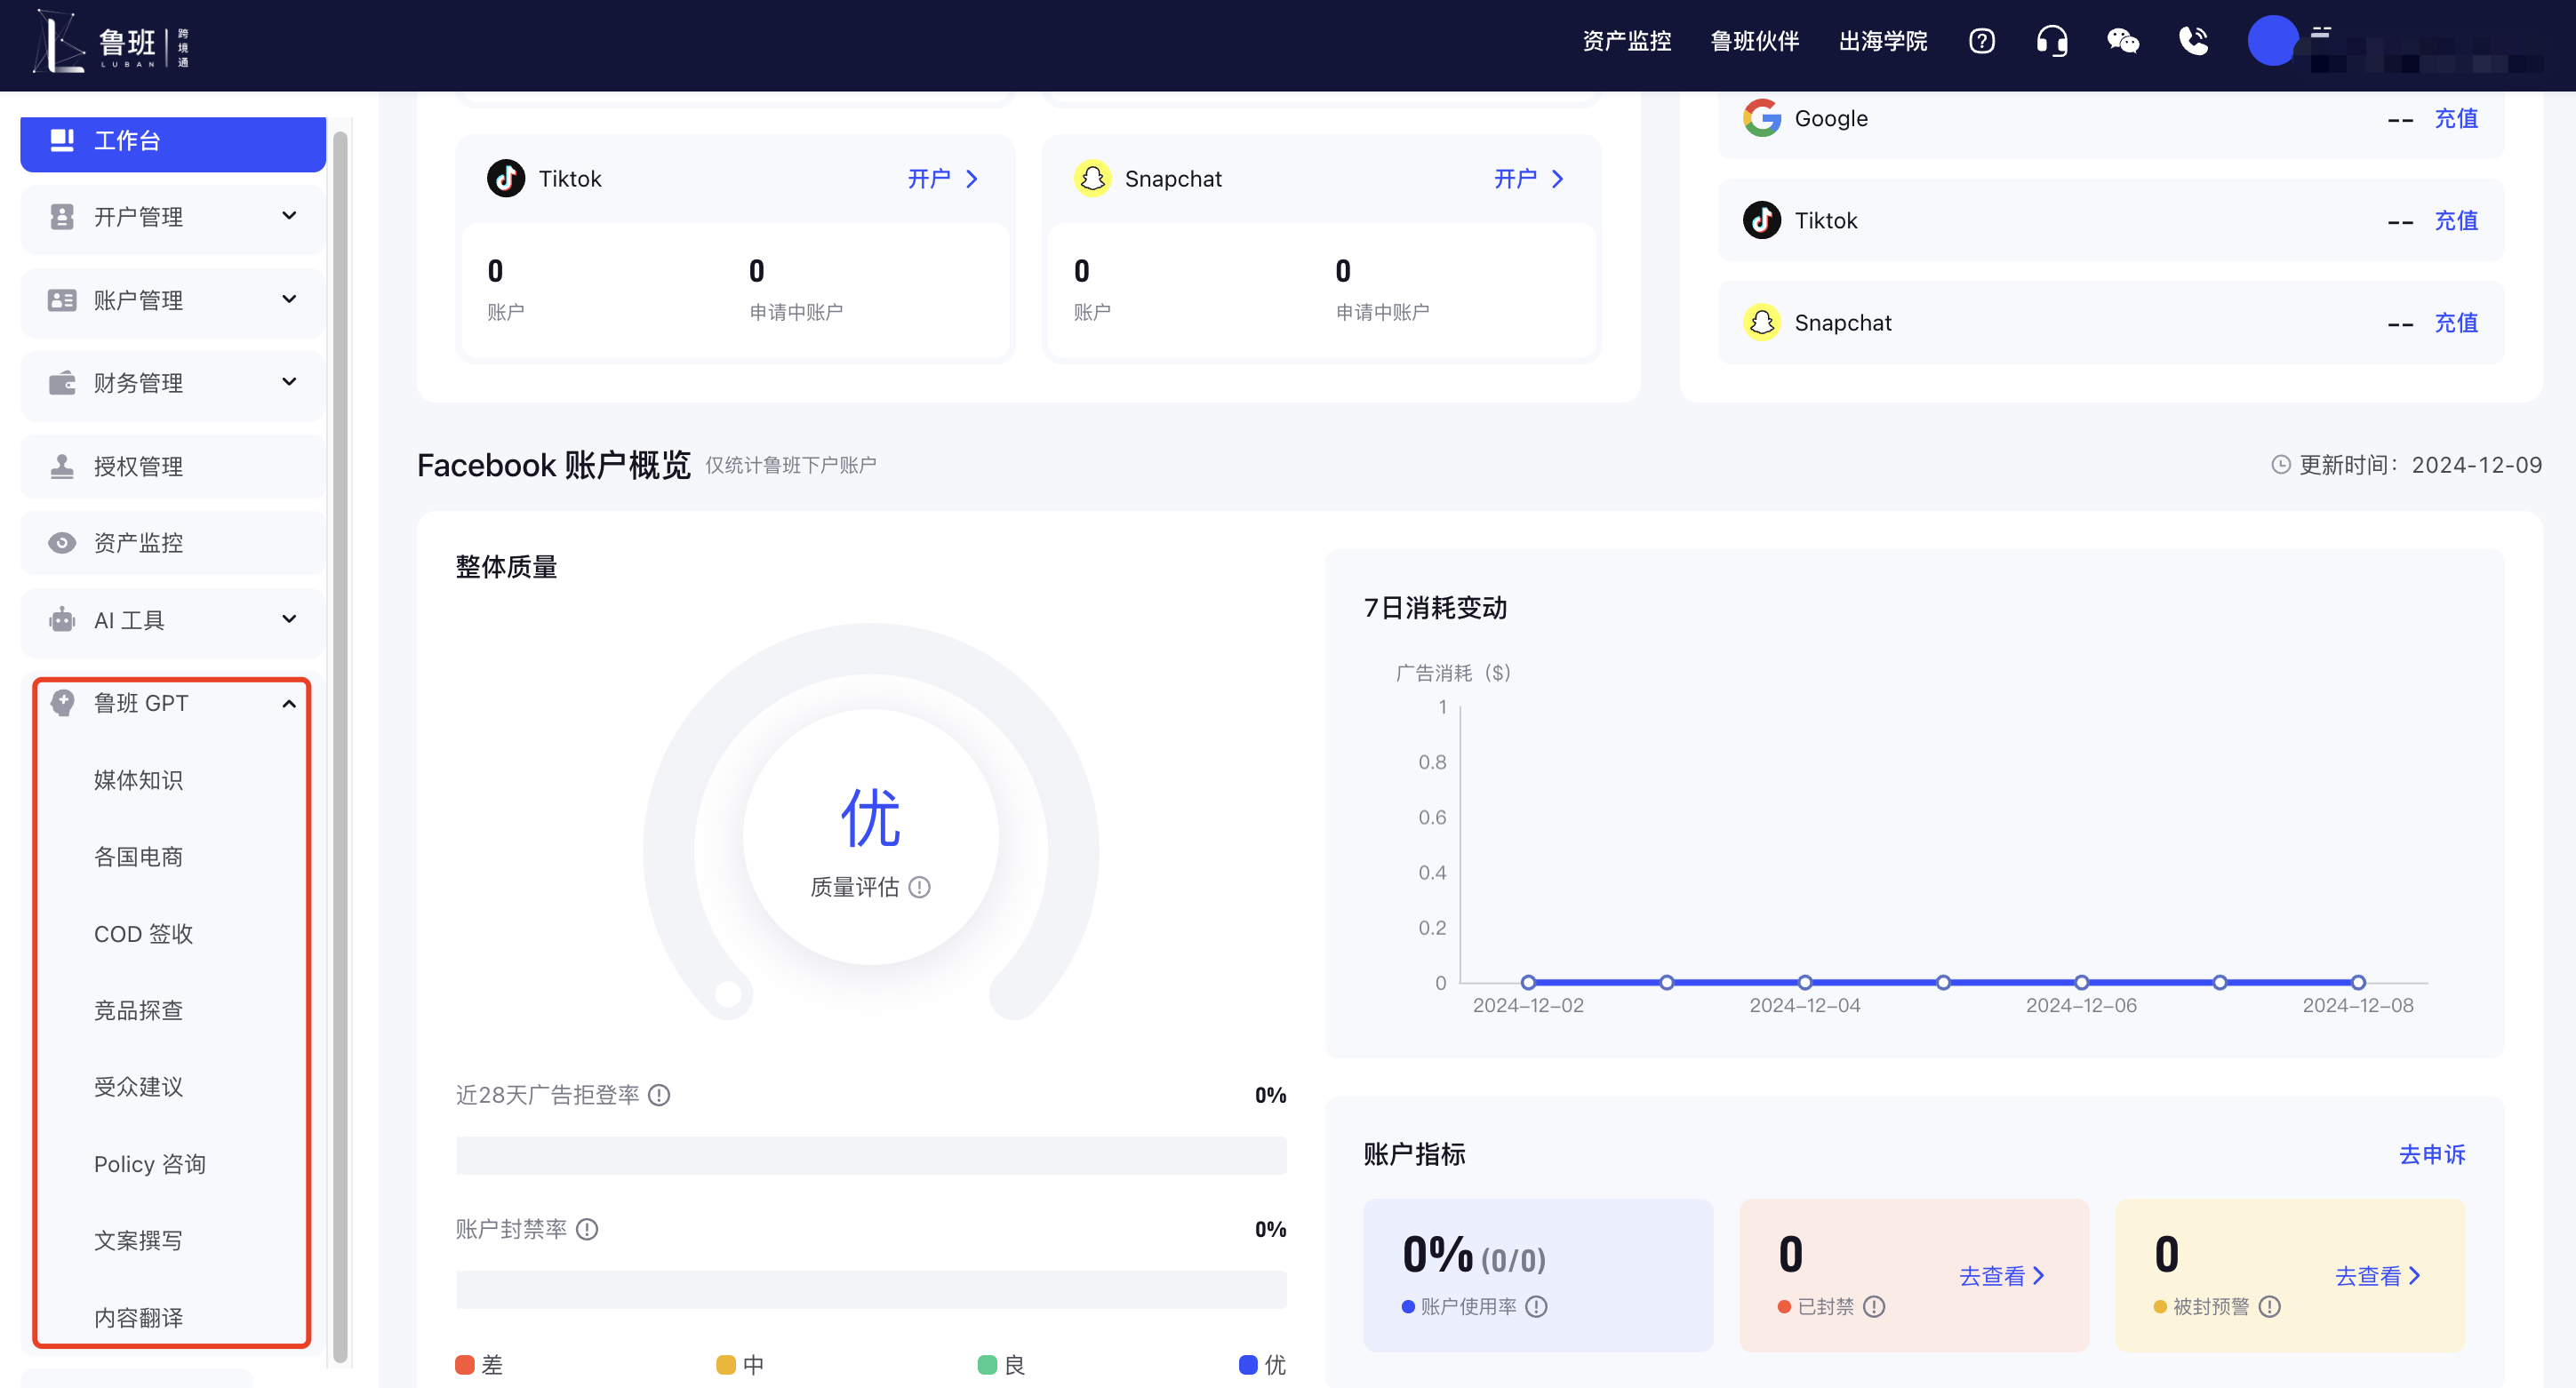Click 去查看 link on 已封禁 card

(x=2001, y=1276)
